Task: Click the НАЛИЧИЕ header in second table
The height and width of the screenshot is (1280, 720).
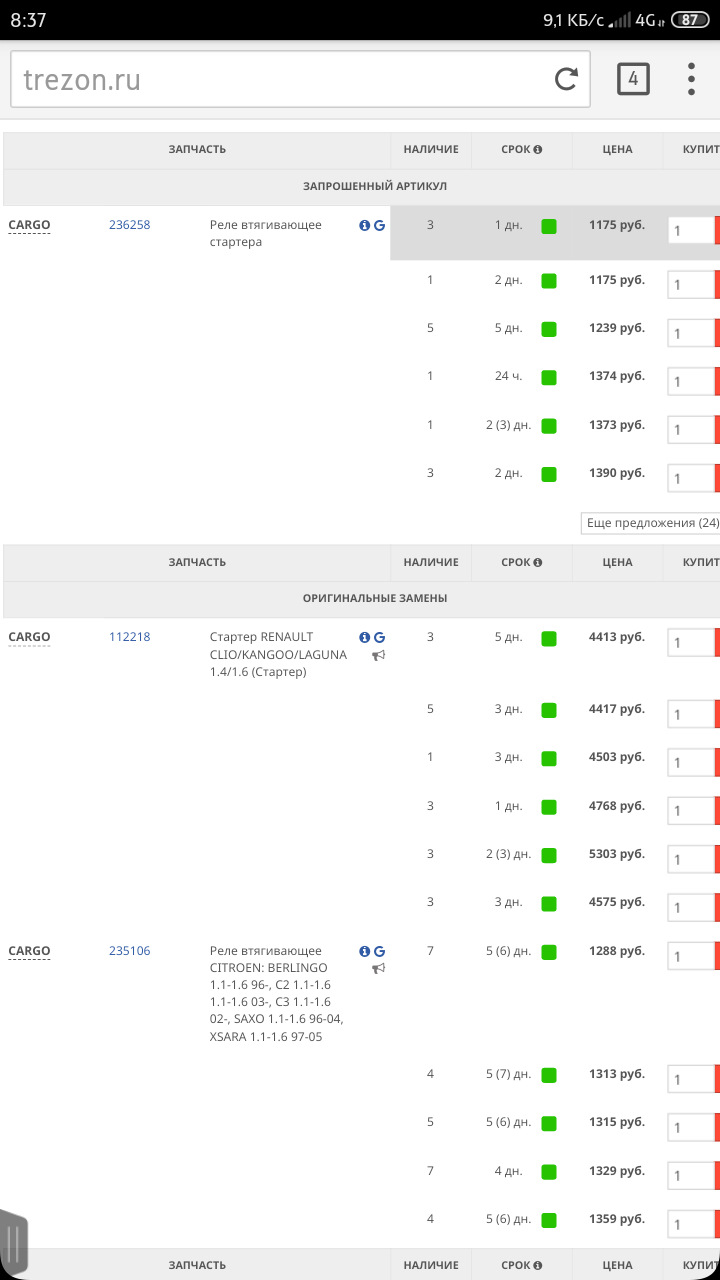Action: pyautogui.click(x=431, y=562)
